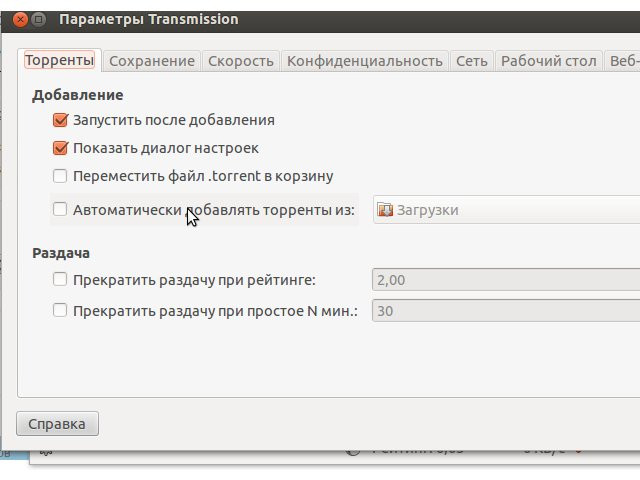Enable 'Прекратить раздачу при простое N мин.'
640x480 pixels.
click(60, 311)
